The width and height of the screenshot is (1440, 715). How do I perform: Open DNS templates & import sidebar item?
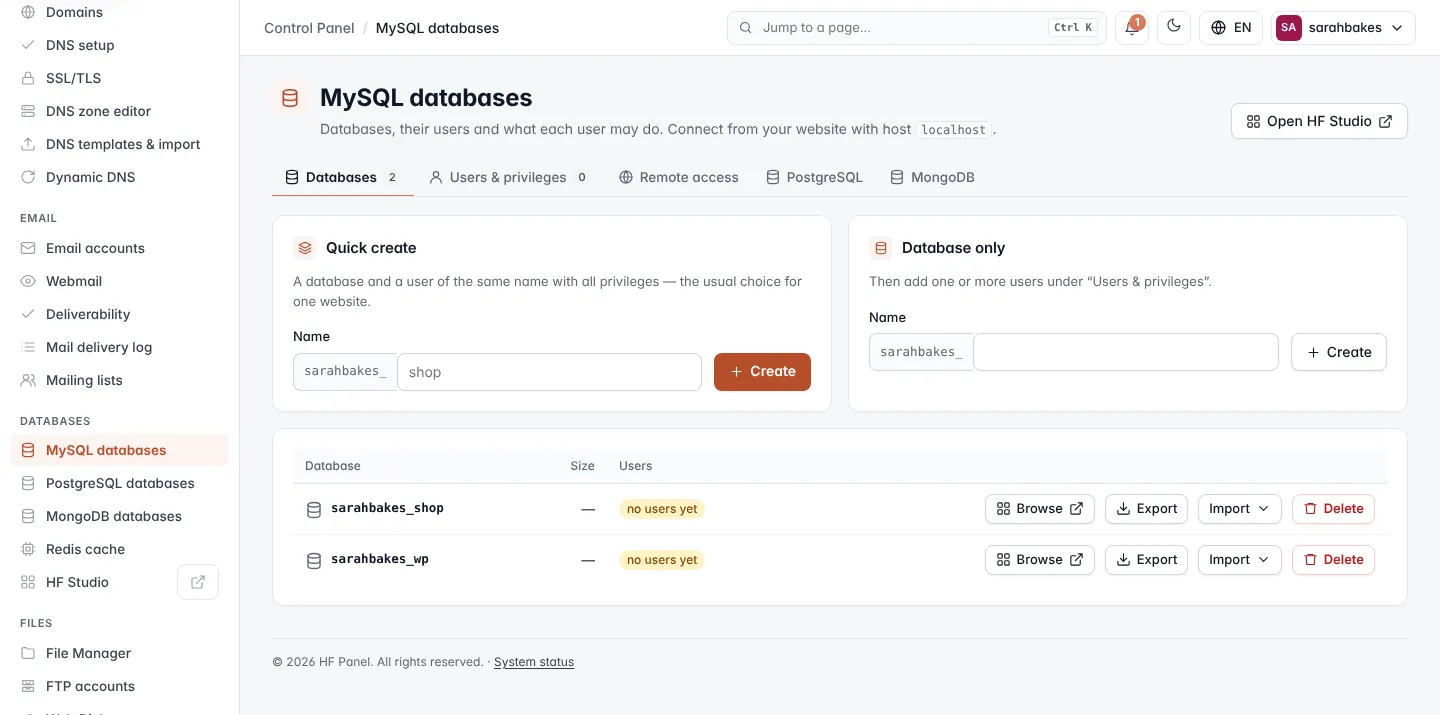pyautogui.click(x=119, y=144)
